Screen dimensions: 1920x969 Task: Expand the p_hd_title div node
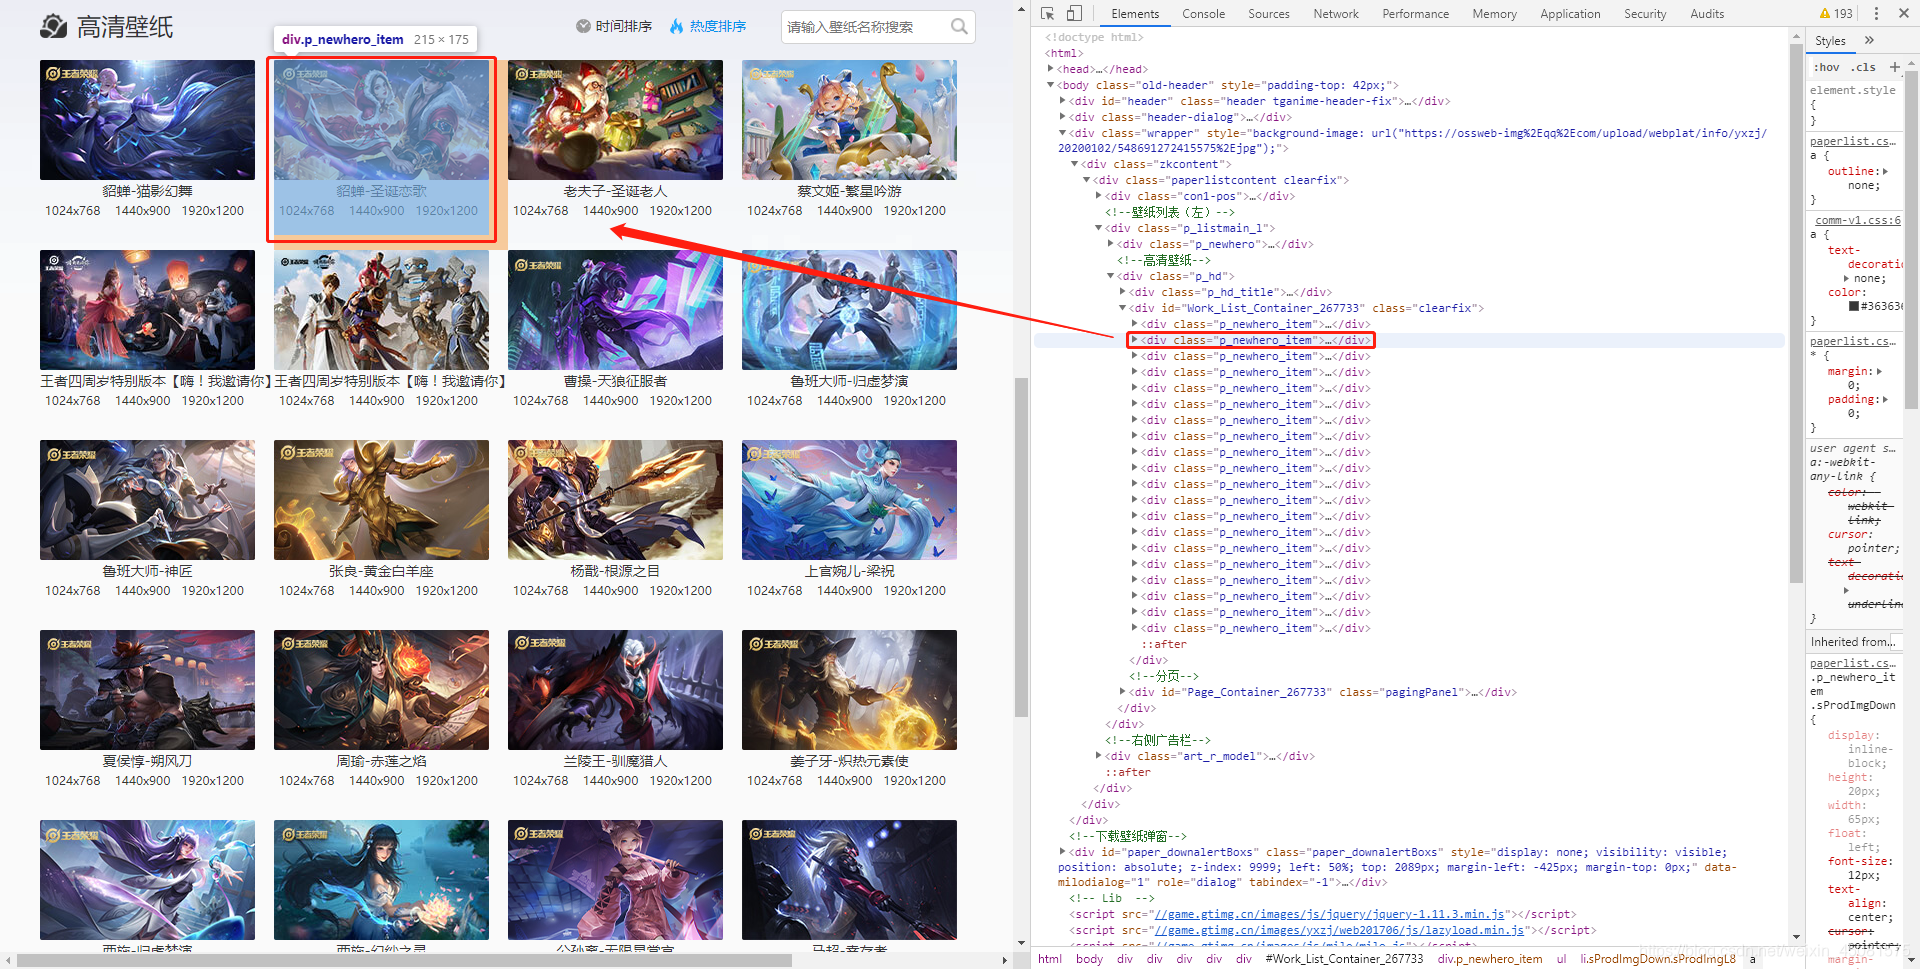[x=1122, y=292]
